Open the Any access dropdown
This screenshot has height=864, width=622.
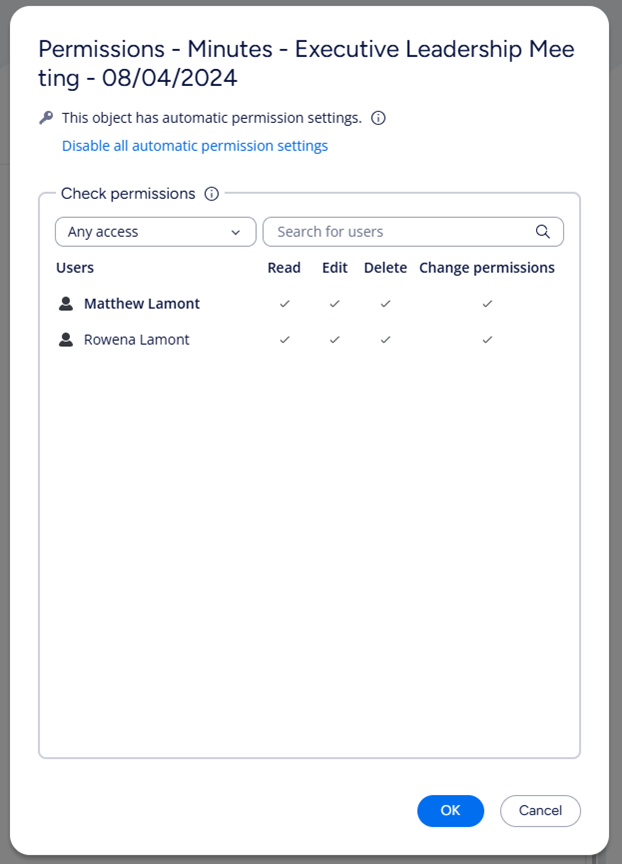click(156, 231)
